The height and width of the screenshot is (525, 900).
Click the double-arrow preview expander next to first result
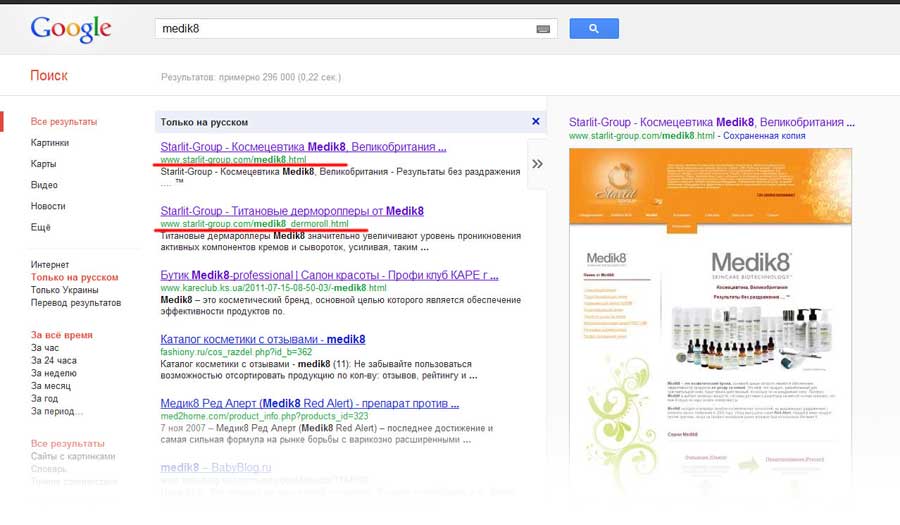tap(537, 164)
